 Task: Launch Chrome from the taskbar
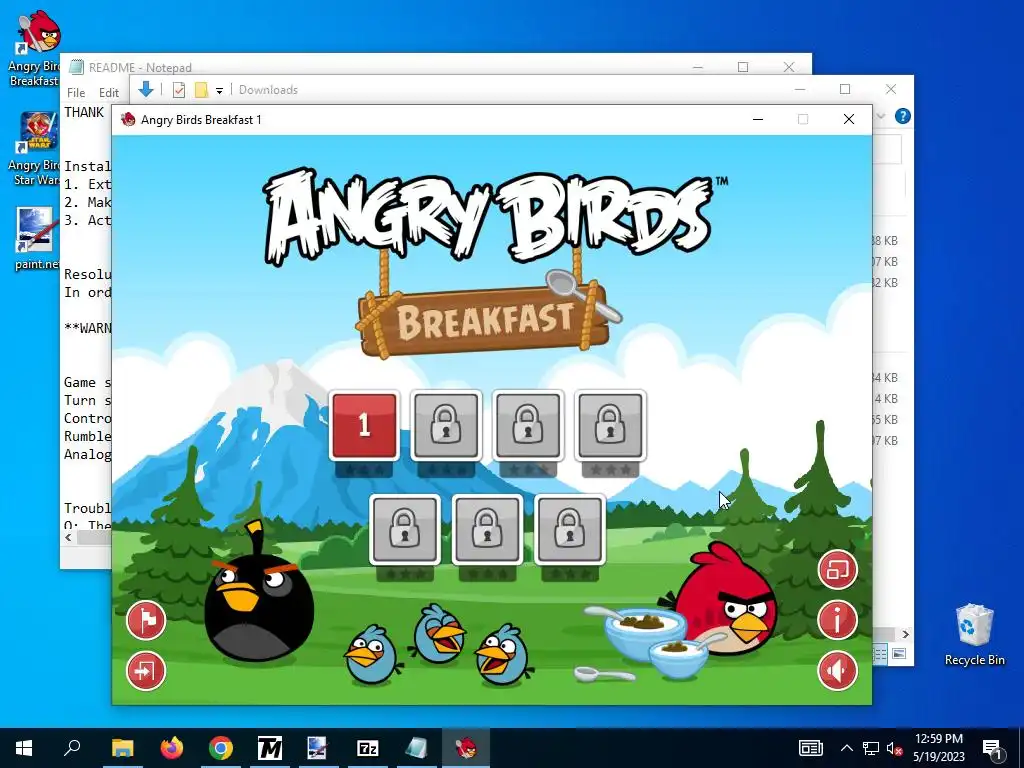pos(221,748)
